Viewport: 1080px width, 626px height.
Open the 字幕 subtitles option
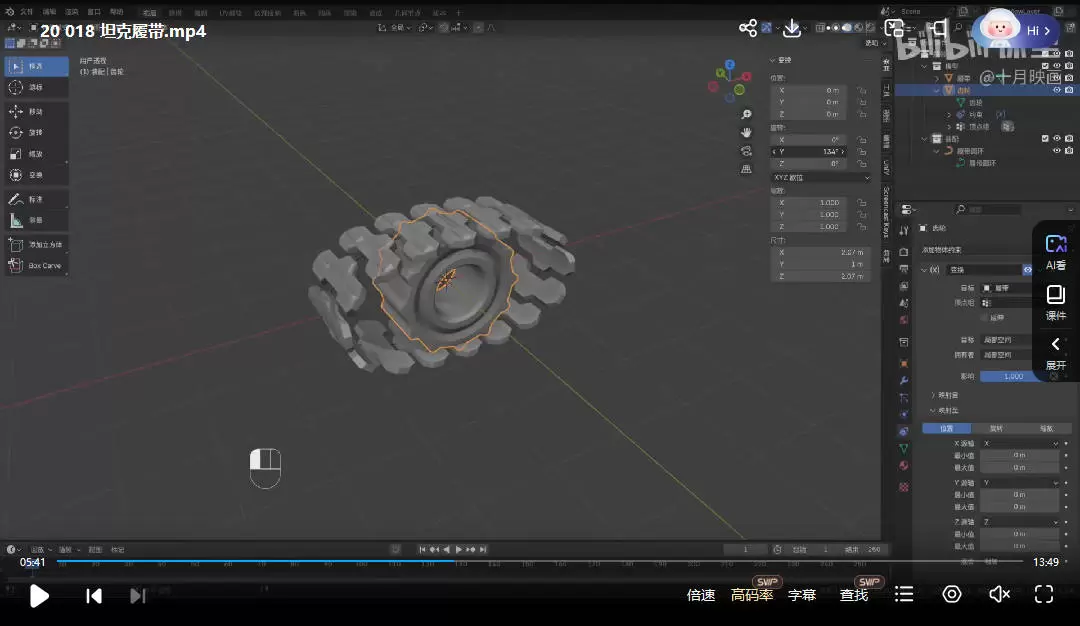pyautogui.click(x=802, y=595)
